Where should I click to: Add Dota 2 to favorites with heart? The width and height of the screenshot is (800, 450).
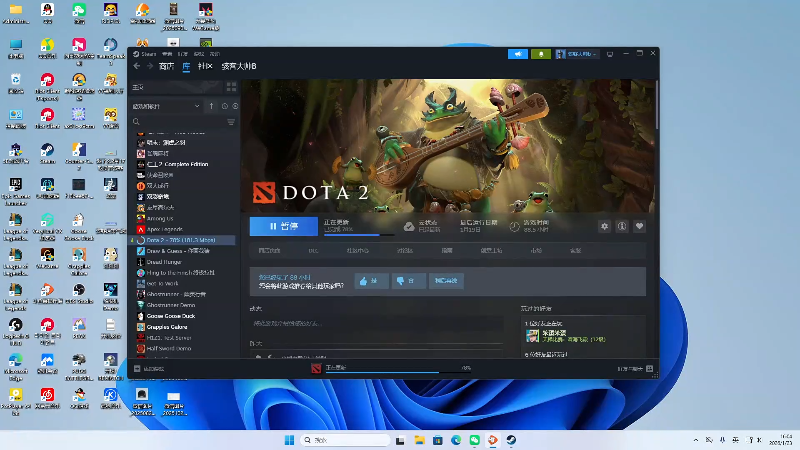pyautogui.click(x=639, y=226)
